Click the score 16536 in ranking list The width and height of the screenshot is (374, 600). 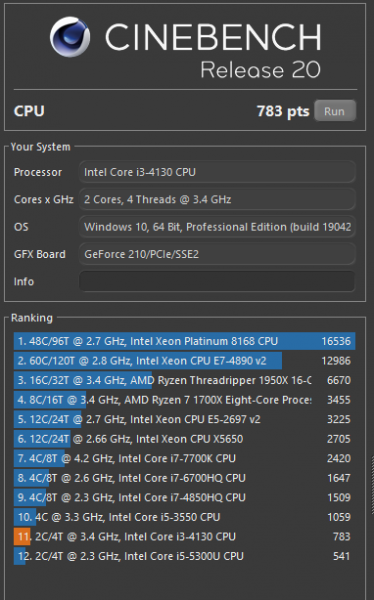[336, 341]
